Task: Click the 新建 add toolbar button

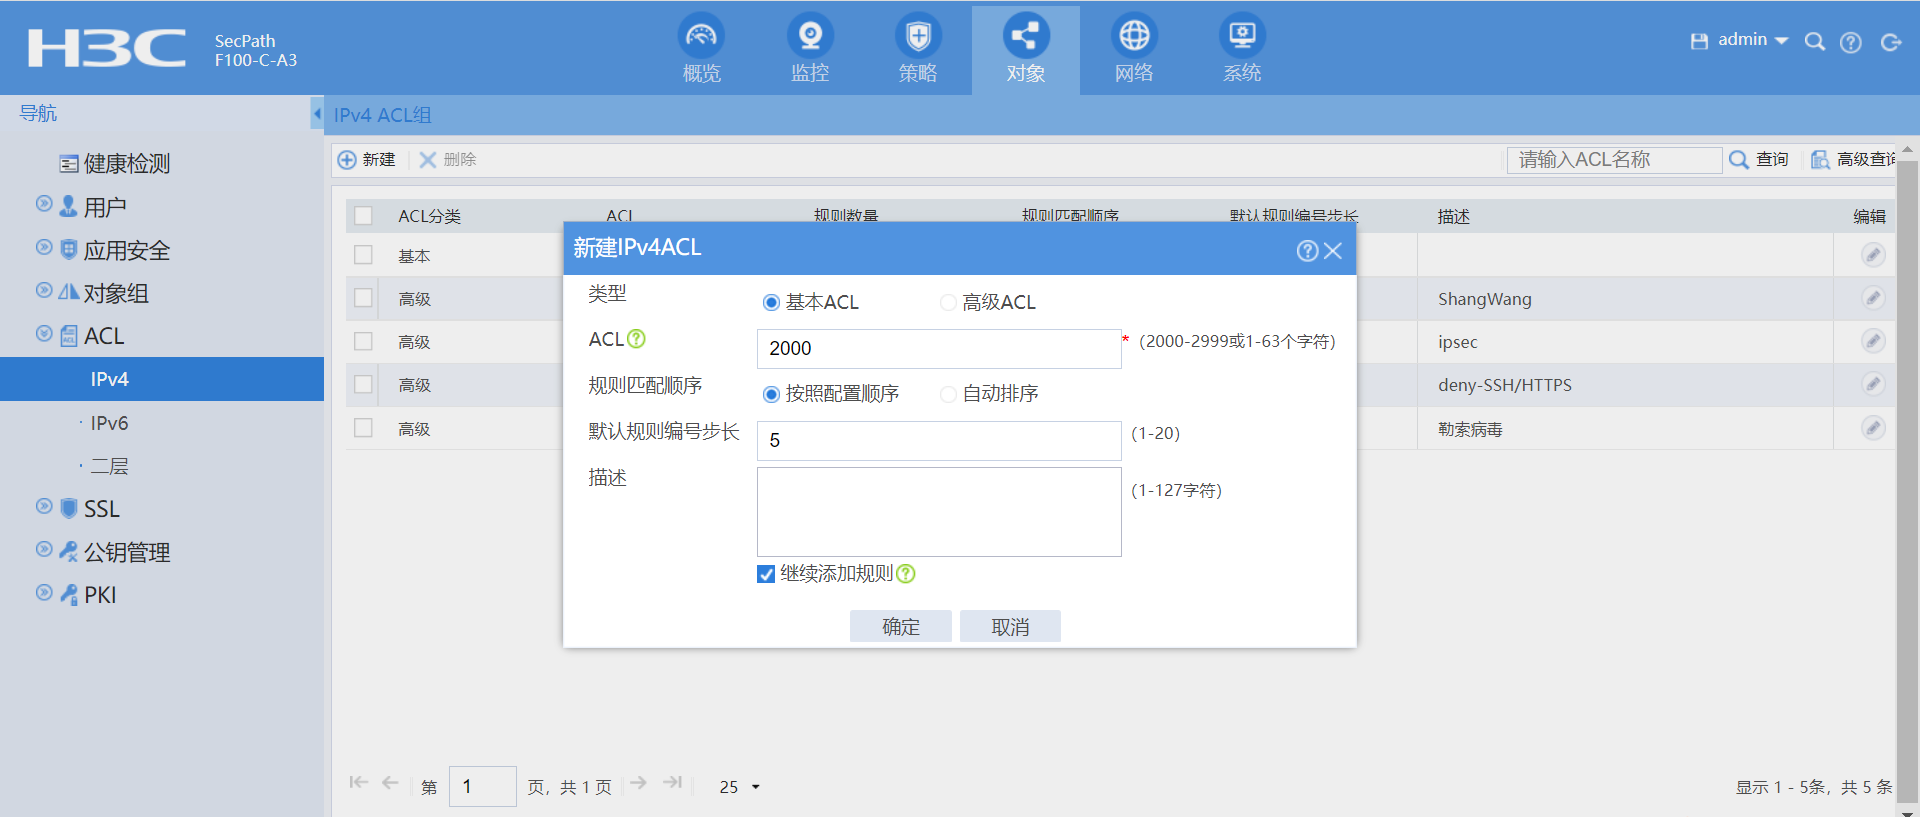Action: 367,160
